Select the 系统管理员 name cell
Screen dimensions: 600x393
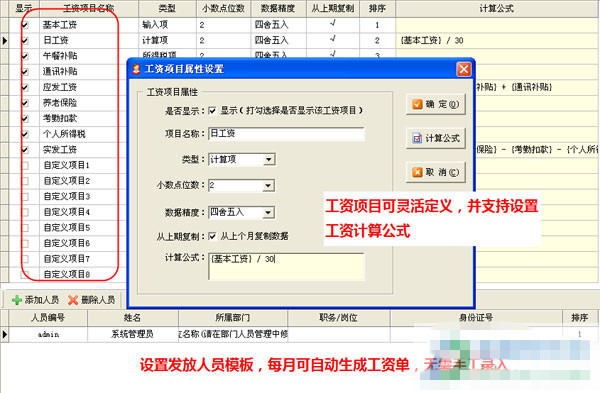coord(133,334)
